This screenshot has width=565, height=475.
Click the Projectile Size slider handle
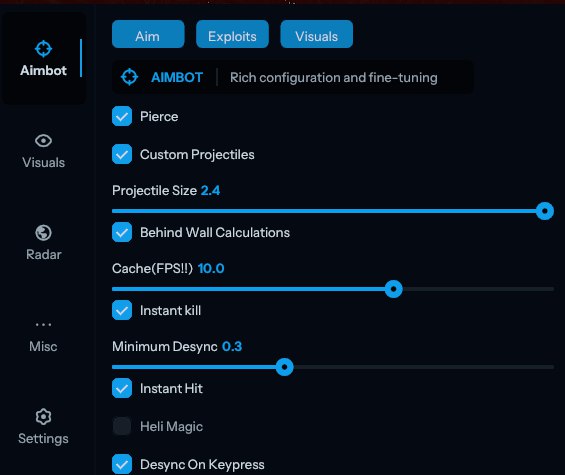[x=544, y=211]
